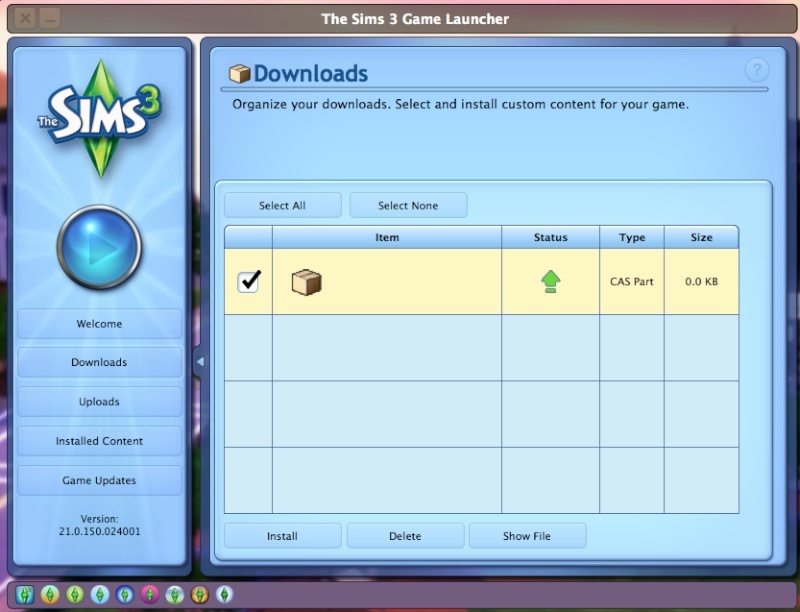Screen dimensions: 800x612
Task: Open the Welcome section
Action: coord(99,324)
